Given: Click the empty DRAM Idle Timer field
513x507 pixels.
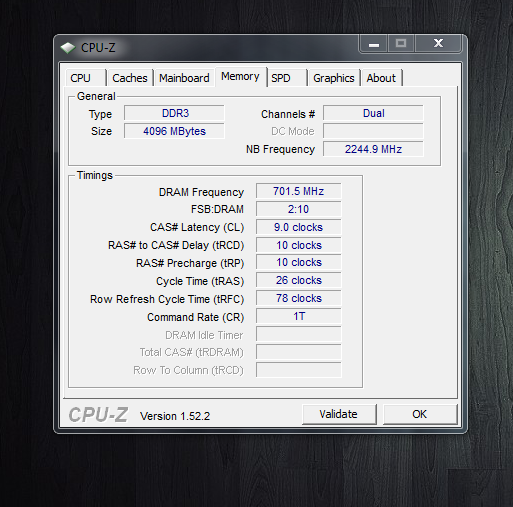Looking at the screenshot, I should pyautogui.click(x=299, y=334).
